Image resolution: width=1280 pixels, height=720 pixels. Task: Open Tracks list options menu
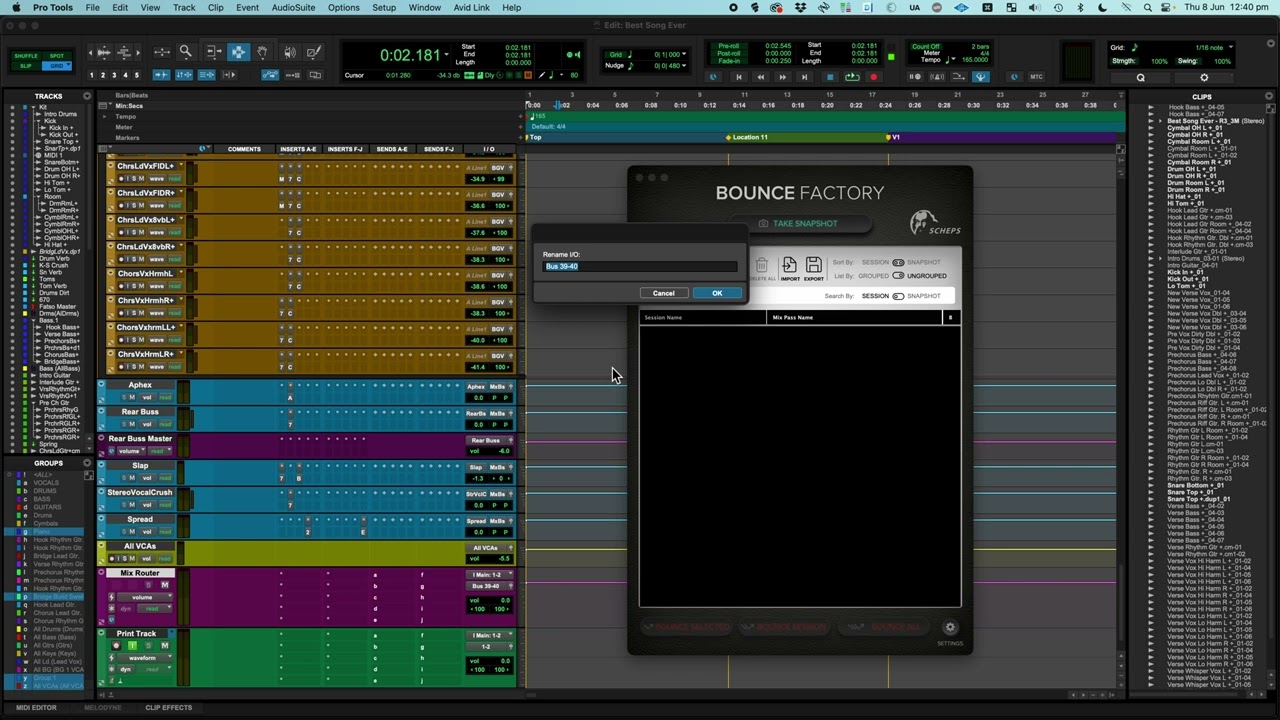coord(87,96)
